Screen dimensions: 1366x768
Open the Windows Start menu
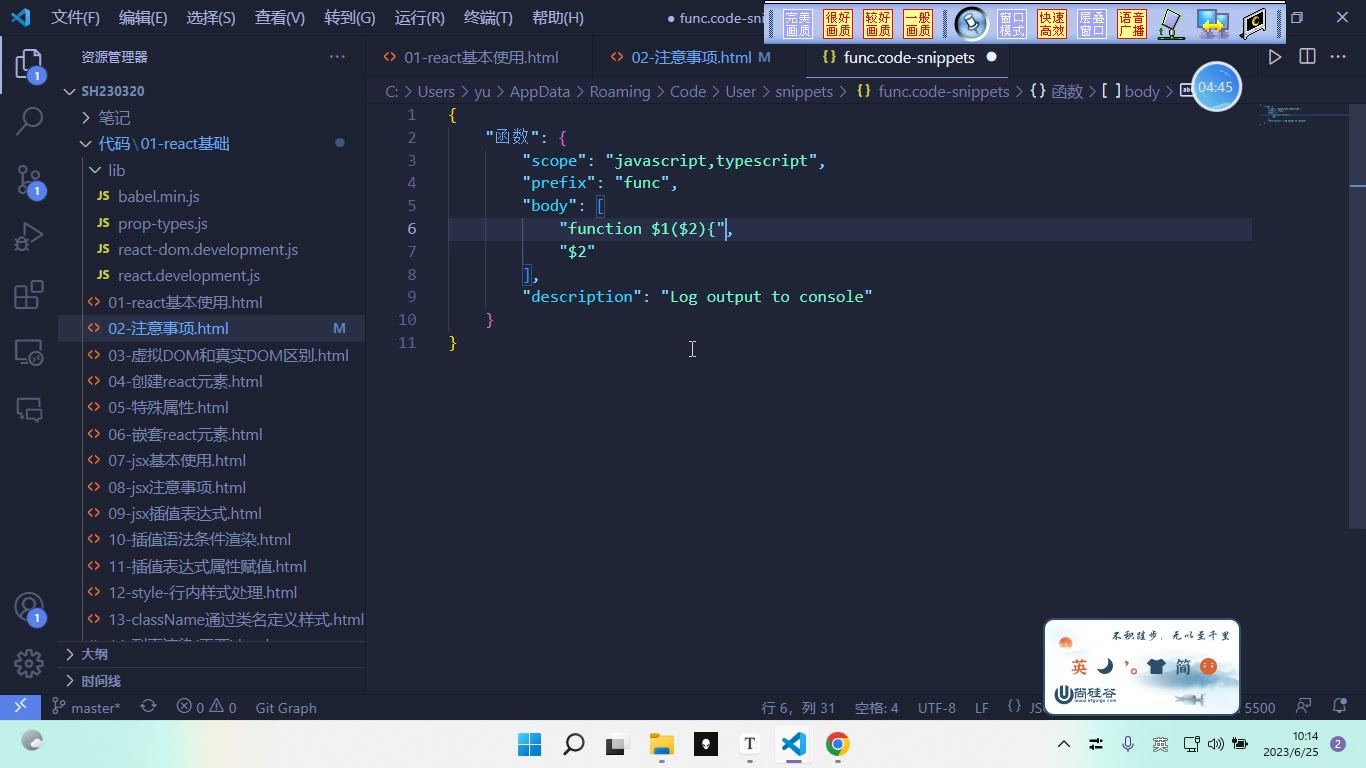(x=529, y=744)
